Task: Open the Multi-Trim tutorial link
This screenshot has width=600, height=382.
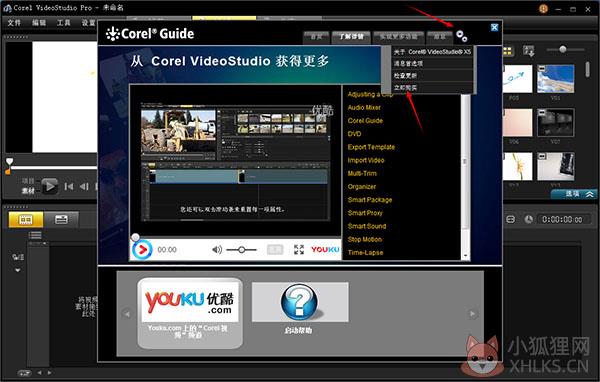Action: [362, 173]
